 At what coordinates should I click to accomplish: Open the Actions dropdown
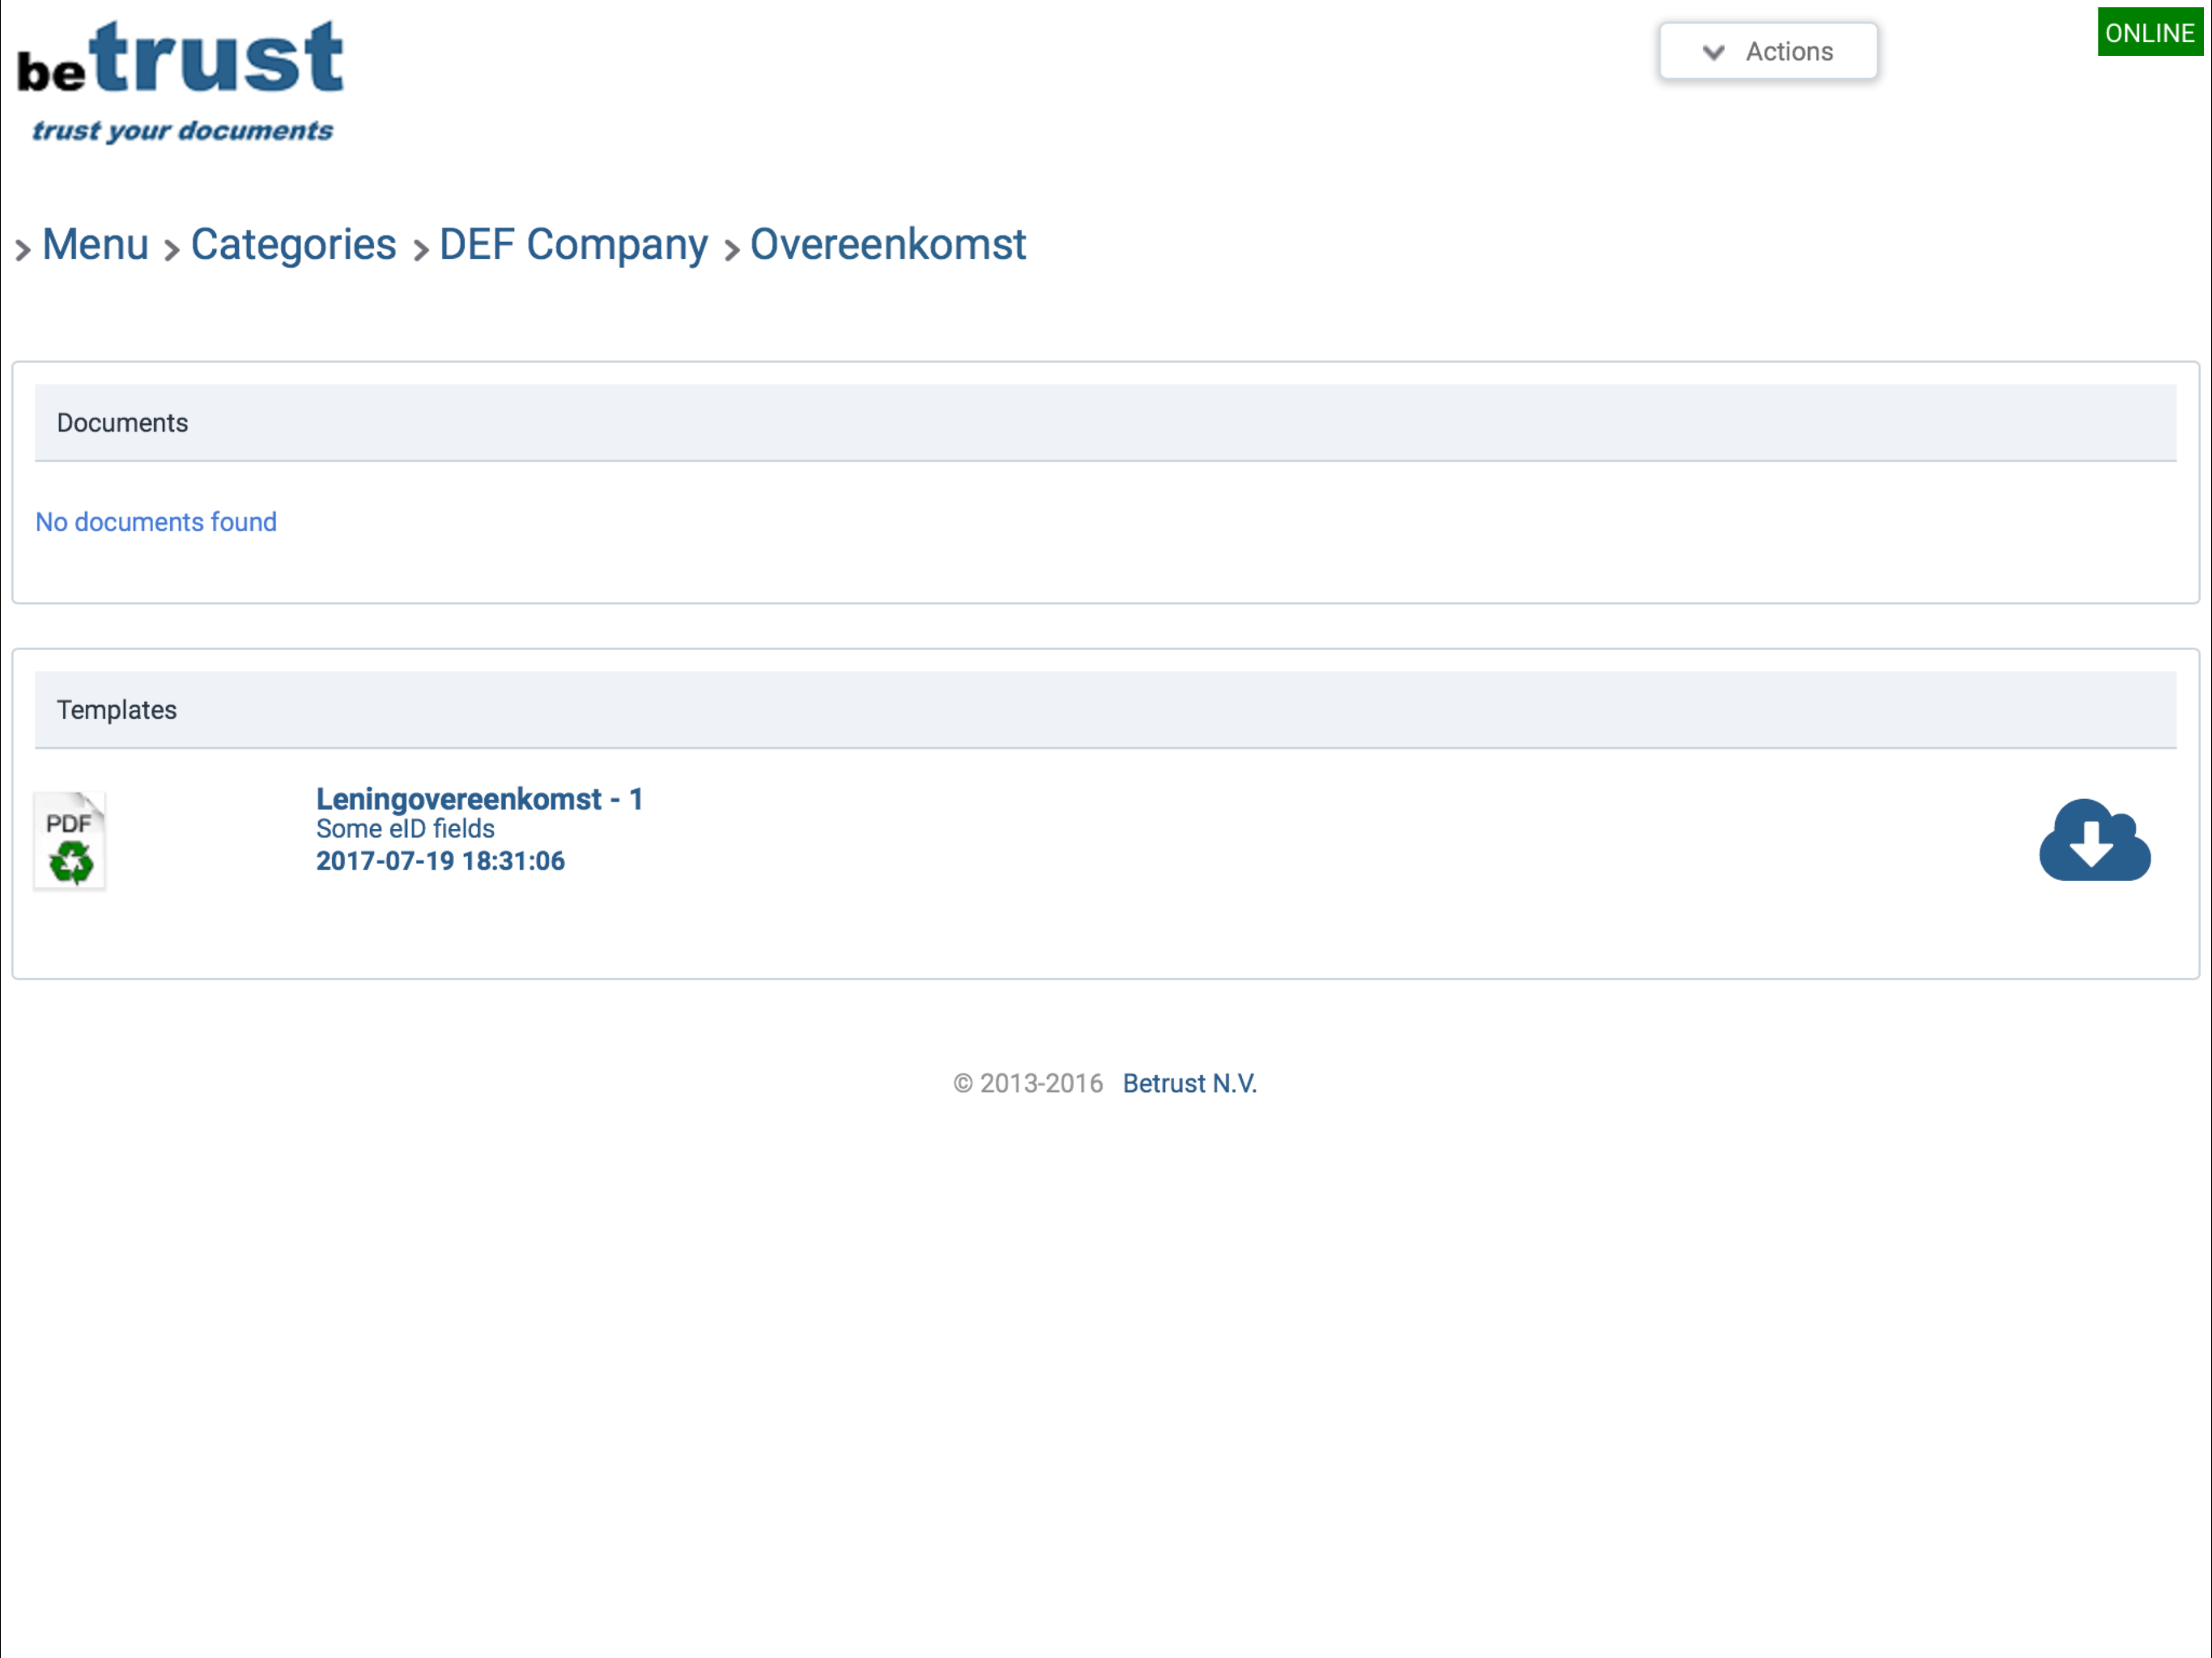point(1768,52)
